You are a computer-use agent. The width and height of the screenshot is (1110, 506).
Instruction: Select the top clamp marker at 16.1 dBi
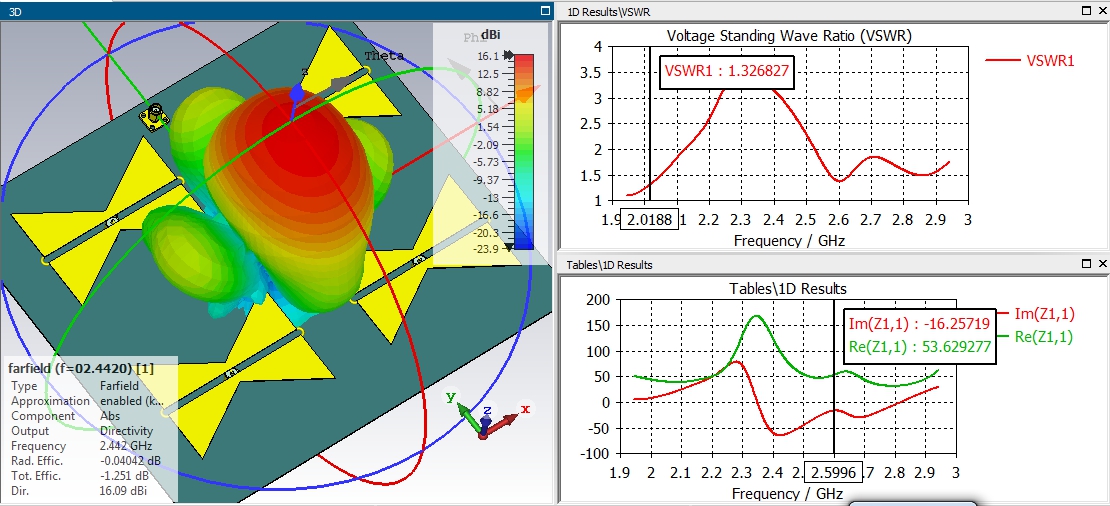click(509, 54)
